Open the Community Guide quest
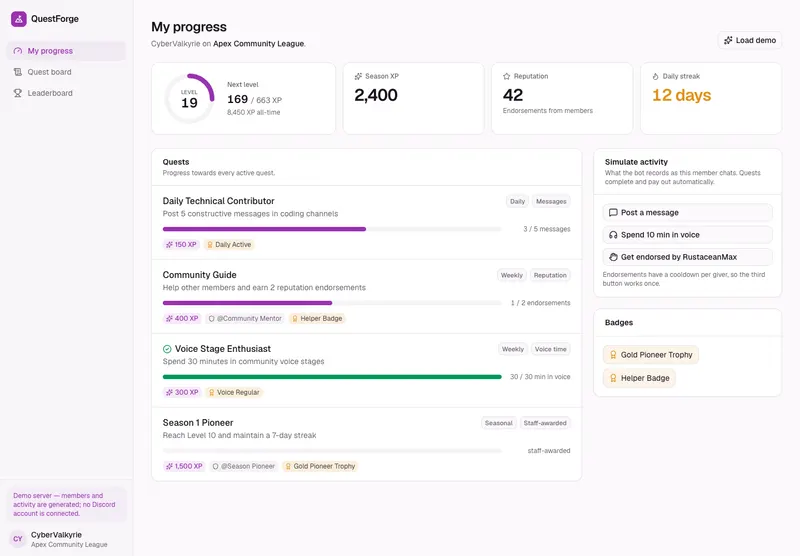The width and height of the screenshot is (800, 556). [199, 275]
